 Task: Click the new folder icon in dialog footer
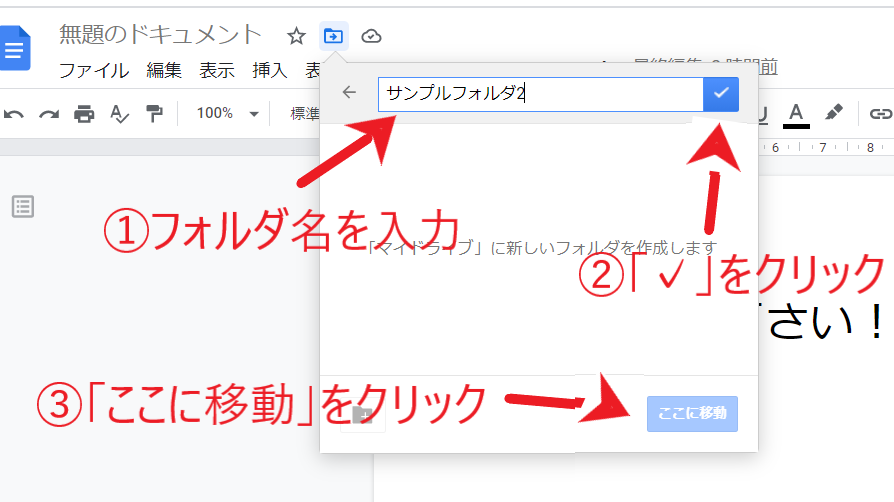[x=363, y=415]
